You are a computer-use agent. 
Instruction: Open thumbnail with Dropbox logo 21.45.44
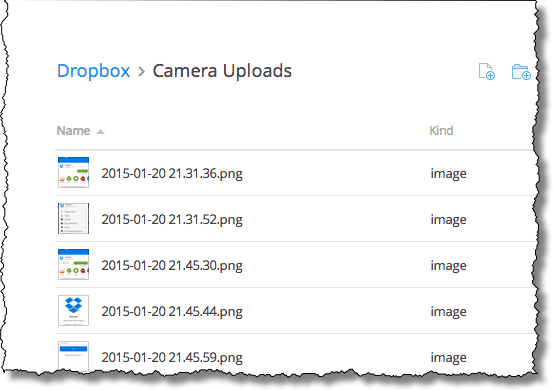73,310
